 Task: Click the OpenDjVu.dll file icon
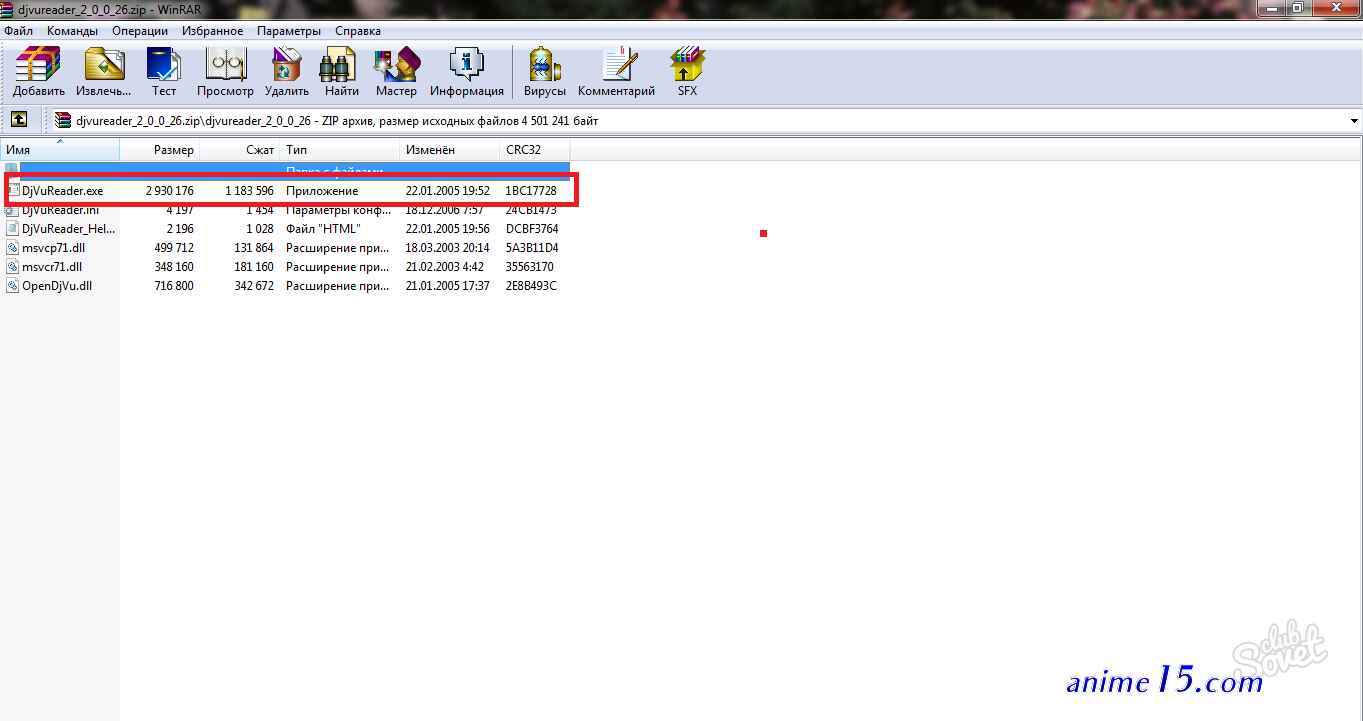point(12,286)
